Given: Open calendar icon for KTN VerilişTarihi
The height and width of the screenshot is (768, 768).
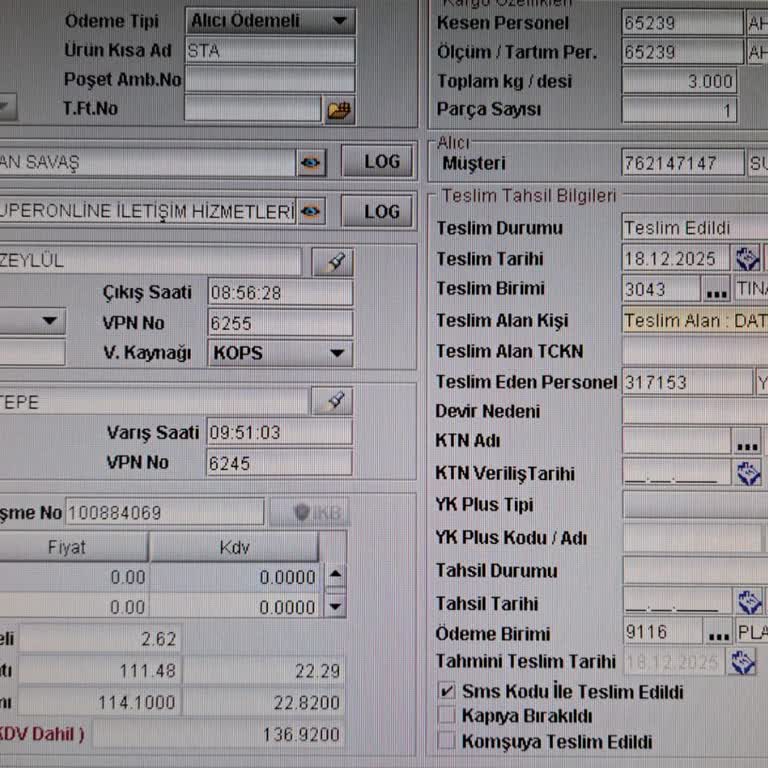Looking at the screenshot, I should click(747, 474).
